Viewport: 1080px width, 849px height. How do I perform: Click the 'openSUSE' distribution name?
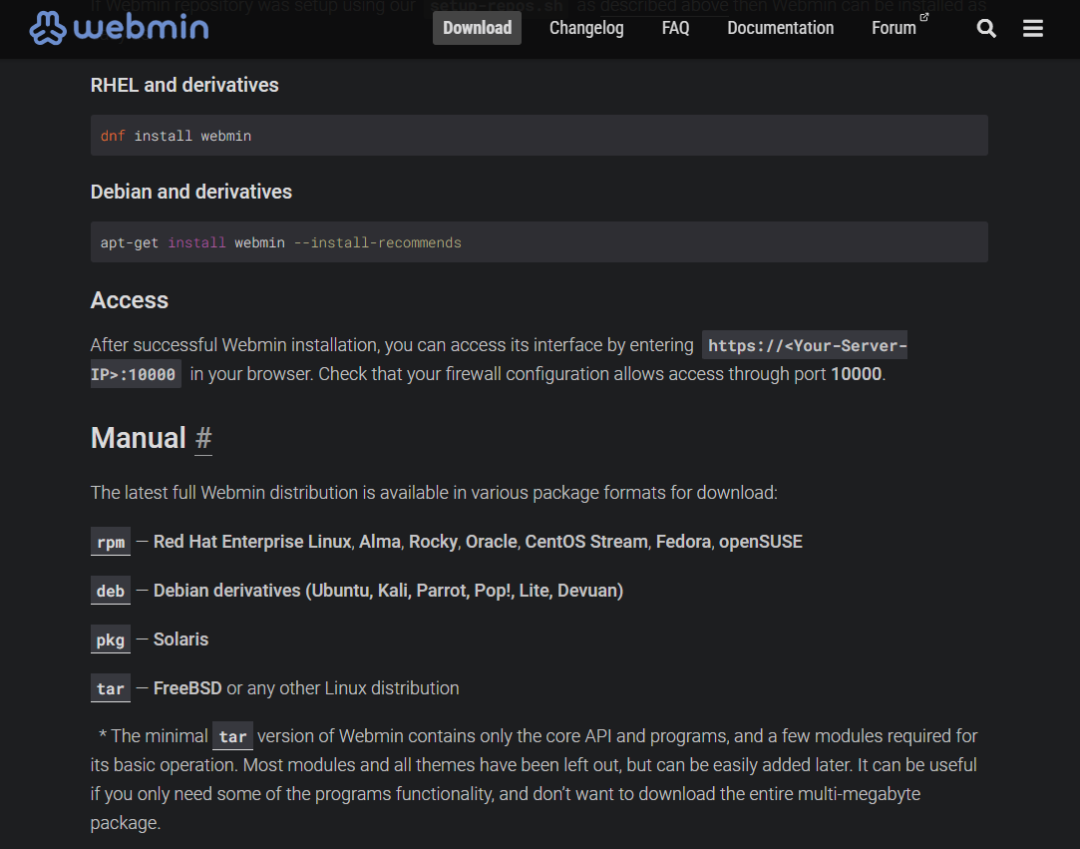point(760,542)
